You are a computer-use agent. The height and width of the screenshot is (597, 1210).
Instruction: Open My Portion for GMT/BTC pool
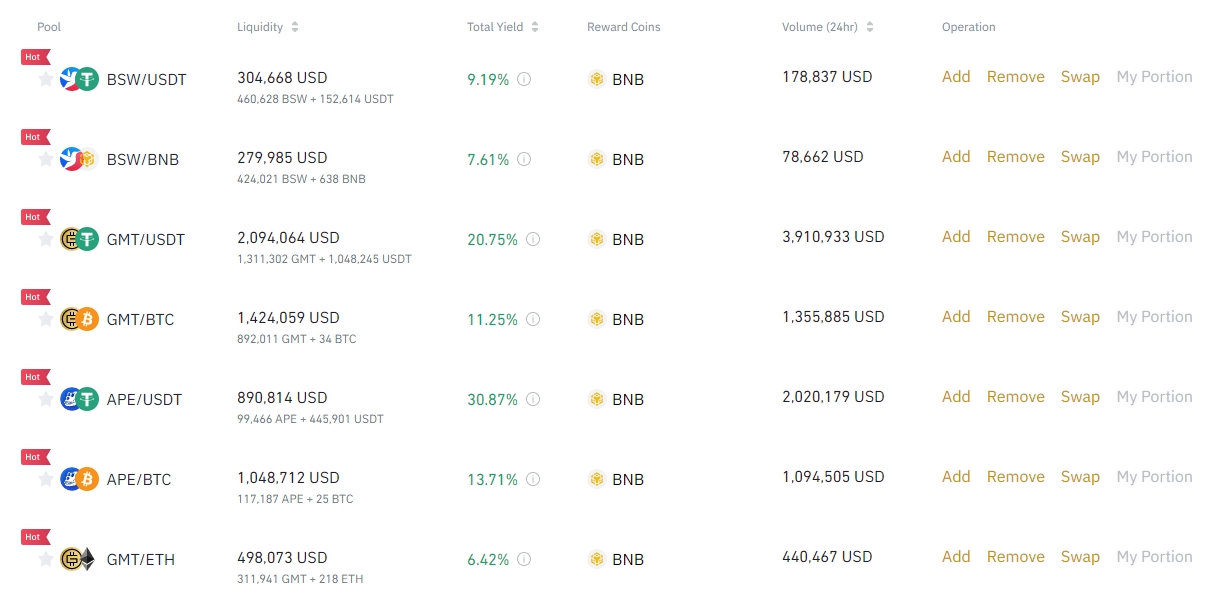coord(1154,317)
